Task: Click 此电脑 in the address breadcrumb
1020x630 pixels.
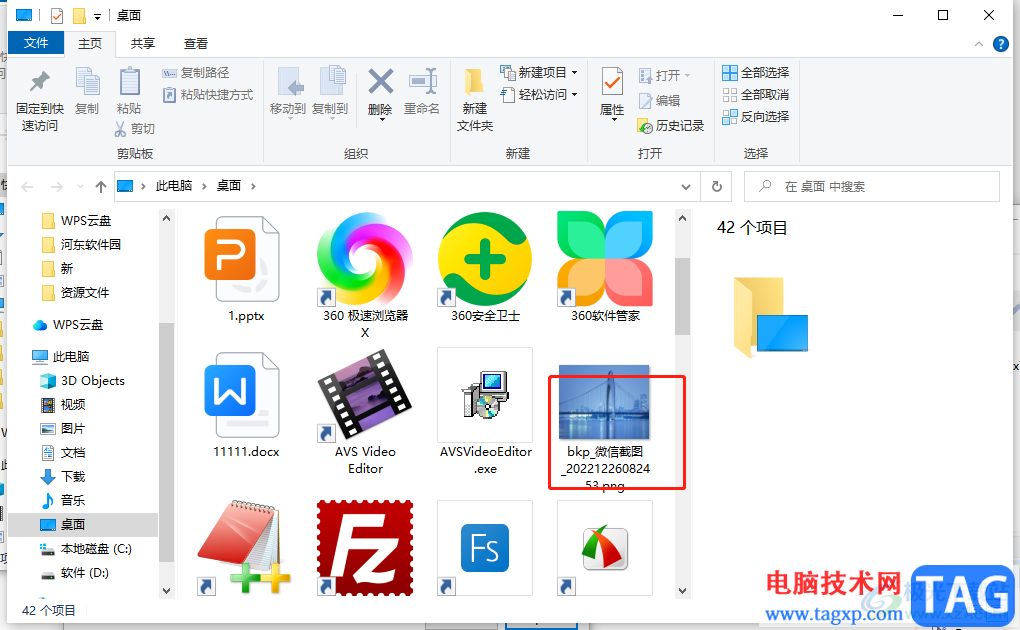Action: click(174, 186)
